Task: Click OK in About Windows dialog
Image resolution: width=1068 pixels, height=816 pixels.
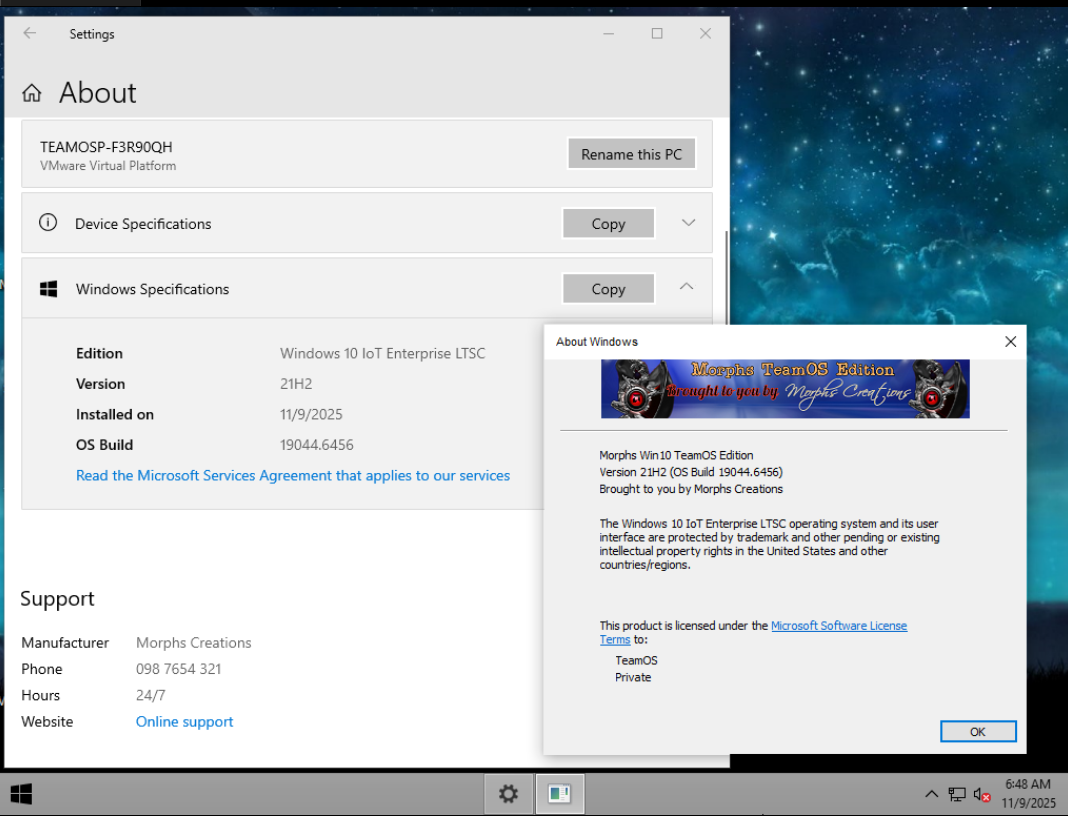Action: (977, 732)
